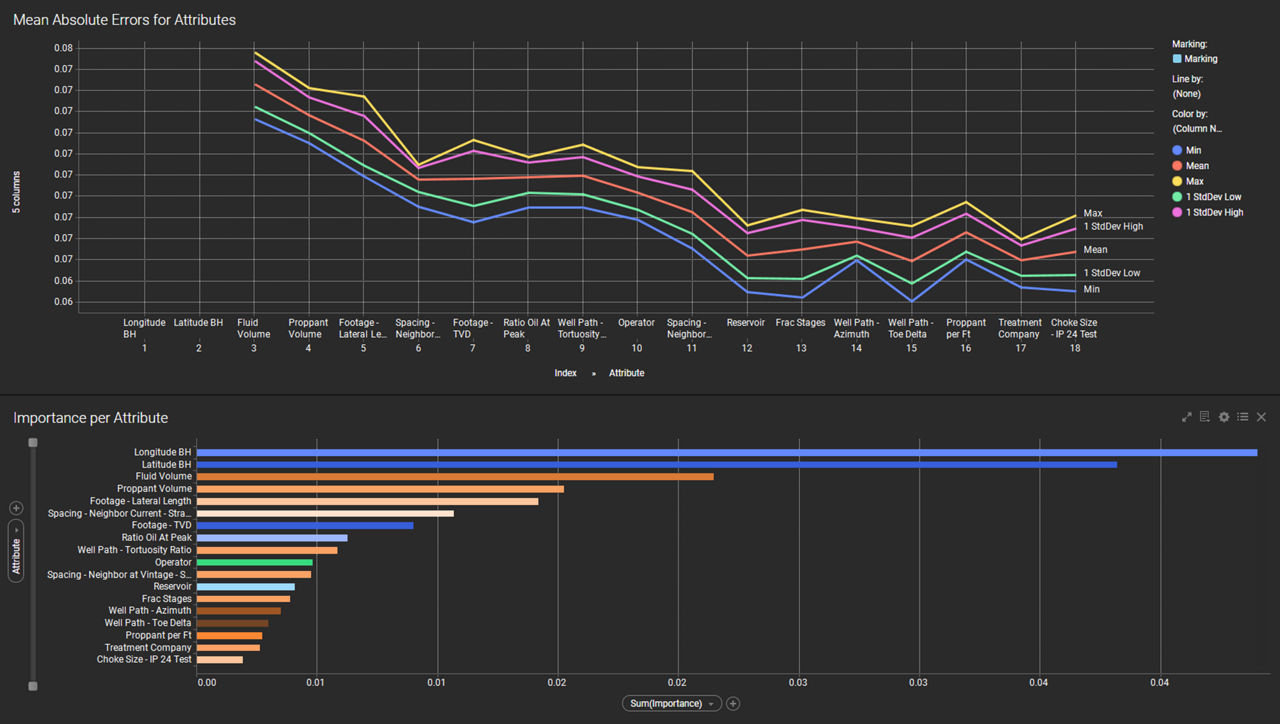1280x724 pixels.
Task: Grab the top handle of vertical zoom slider
Action: tap(33, 442)
